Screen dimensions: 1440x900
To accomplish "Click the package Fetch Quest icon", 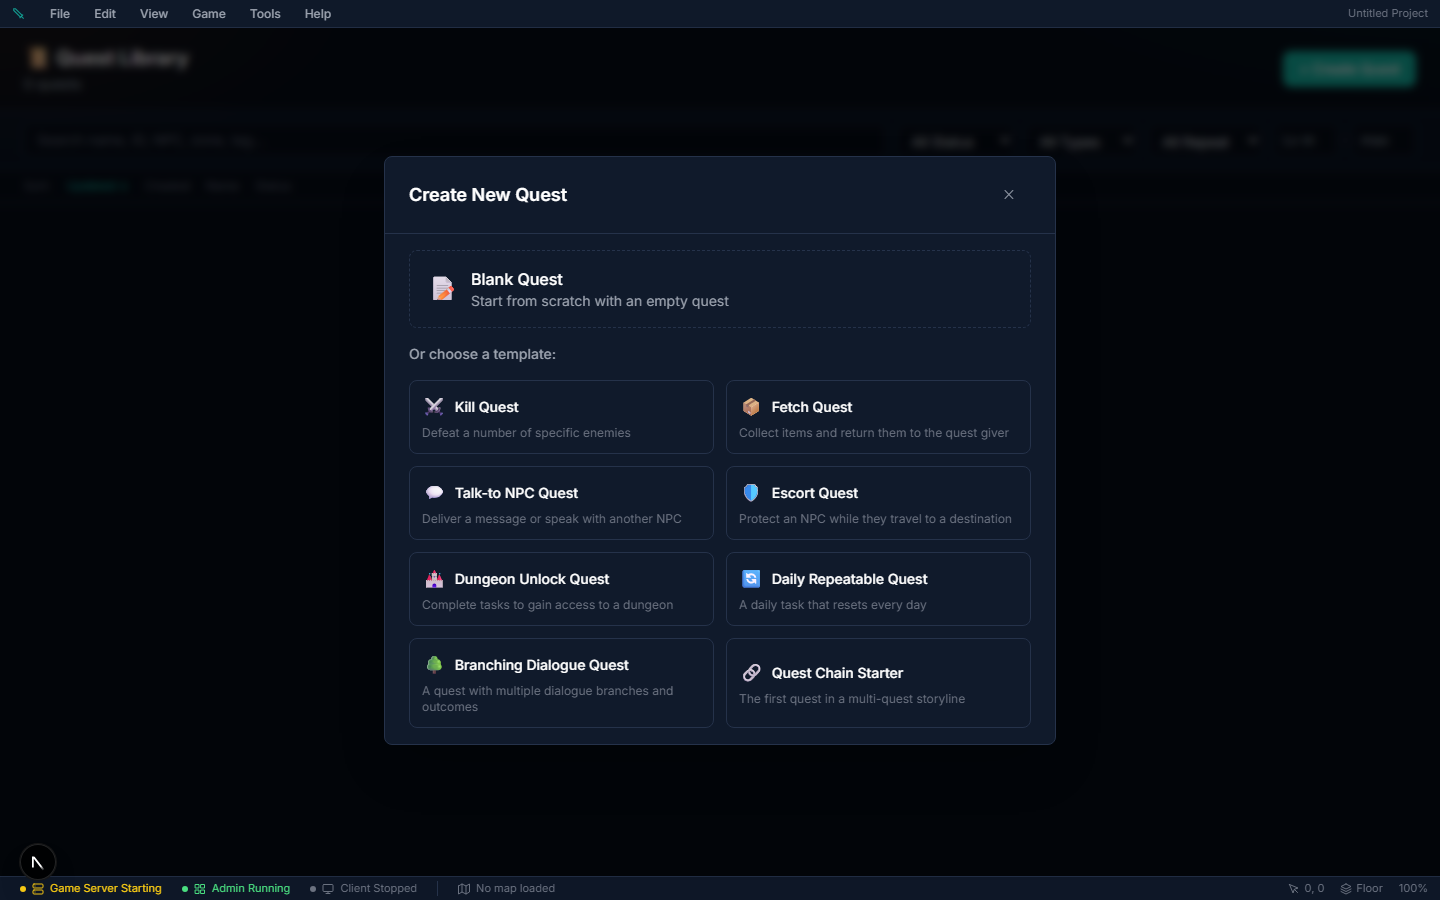I will (x=751, y=406).
